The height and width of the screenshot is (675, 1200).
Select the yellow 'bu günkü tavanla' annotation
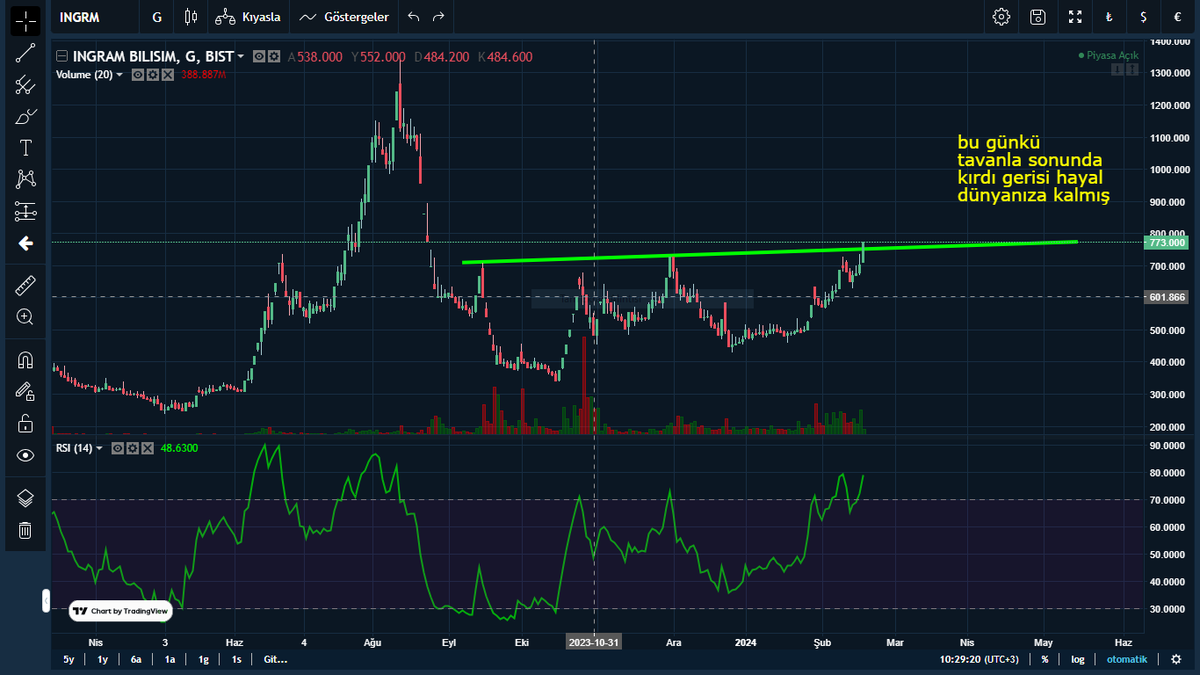1033,169
